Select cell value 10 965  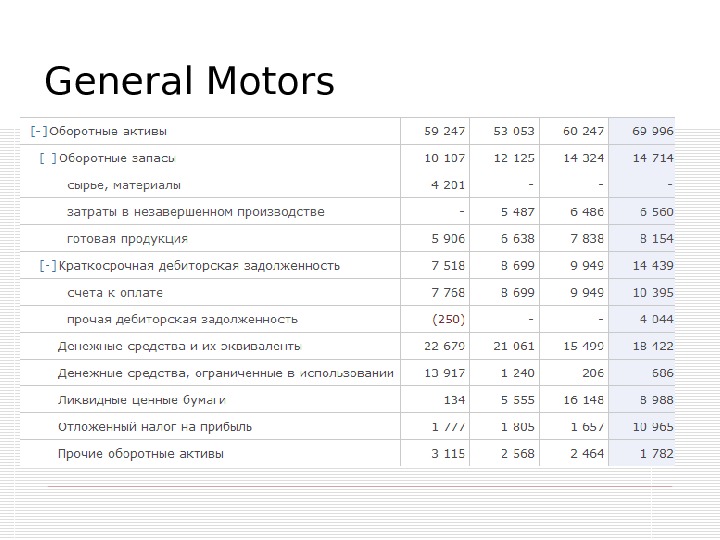[652, 427]
